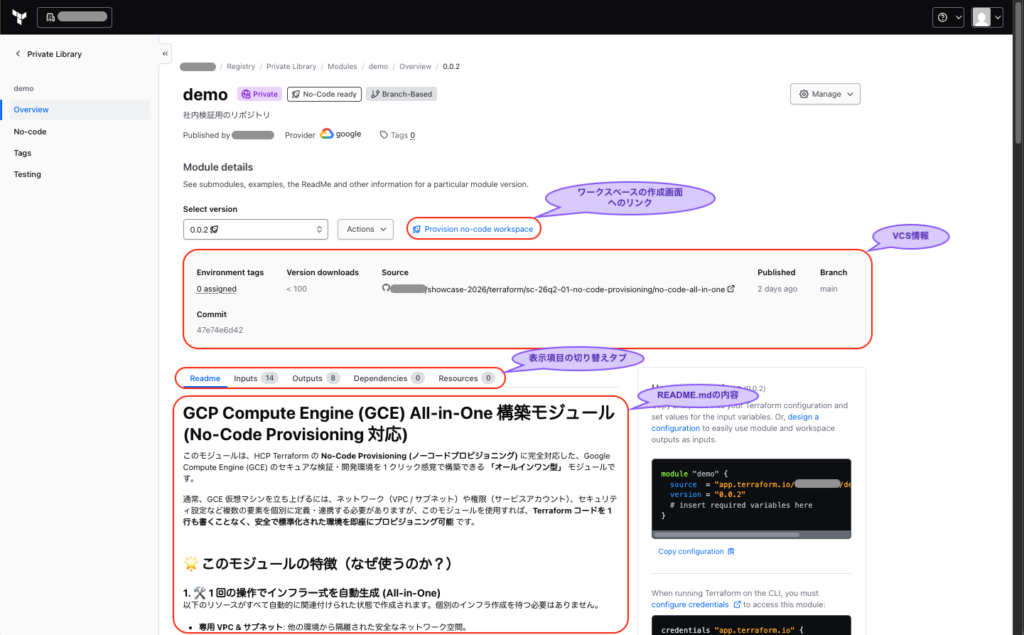
Task: Open the user avatar menu
Action: pyautogui.click(x=987, y=18)
